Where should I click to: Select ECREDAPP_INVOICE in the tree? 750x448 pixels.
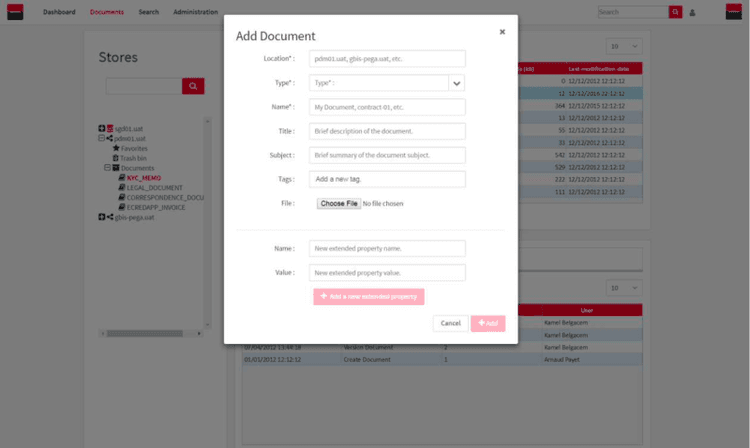pos(156,208)
